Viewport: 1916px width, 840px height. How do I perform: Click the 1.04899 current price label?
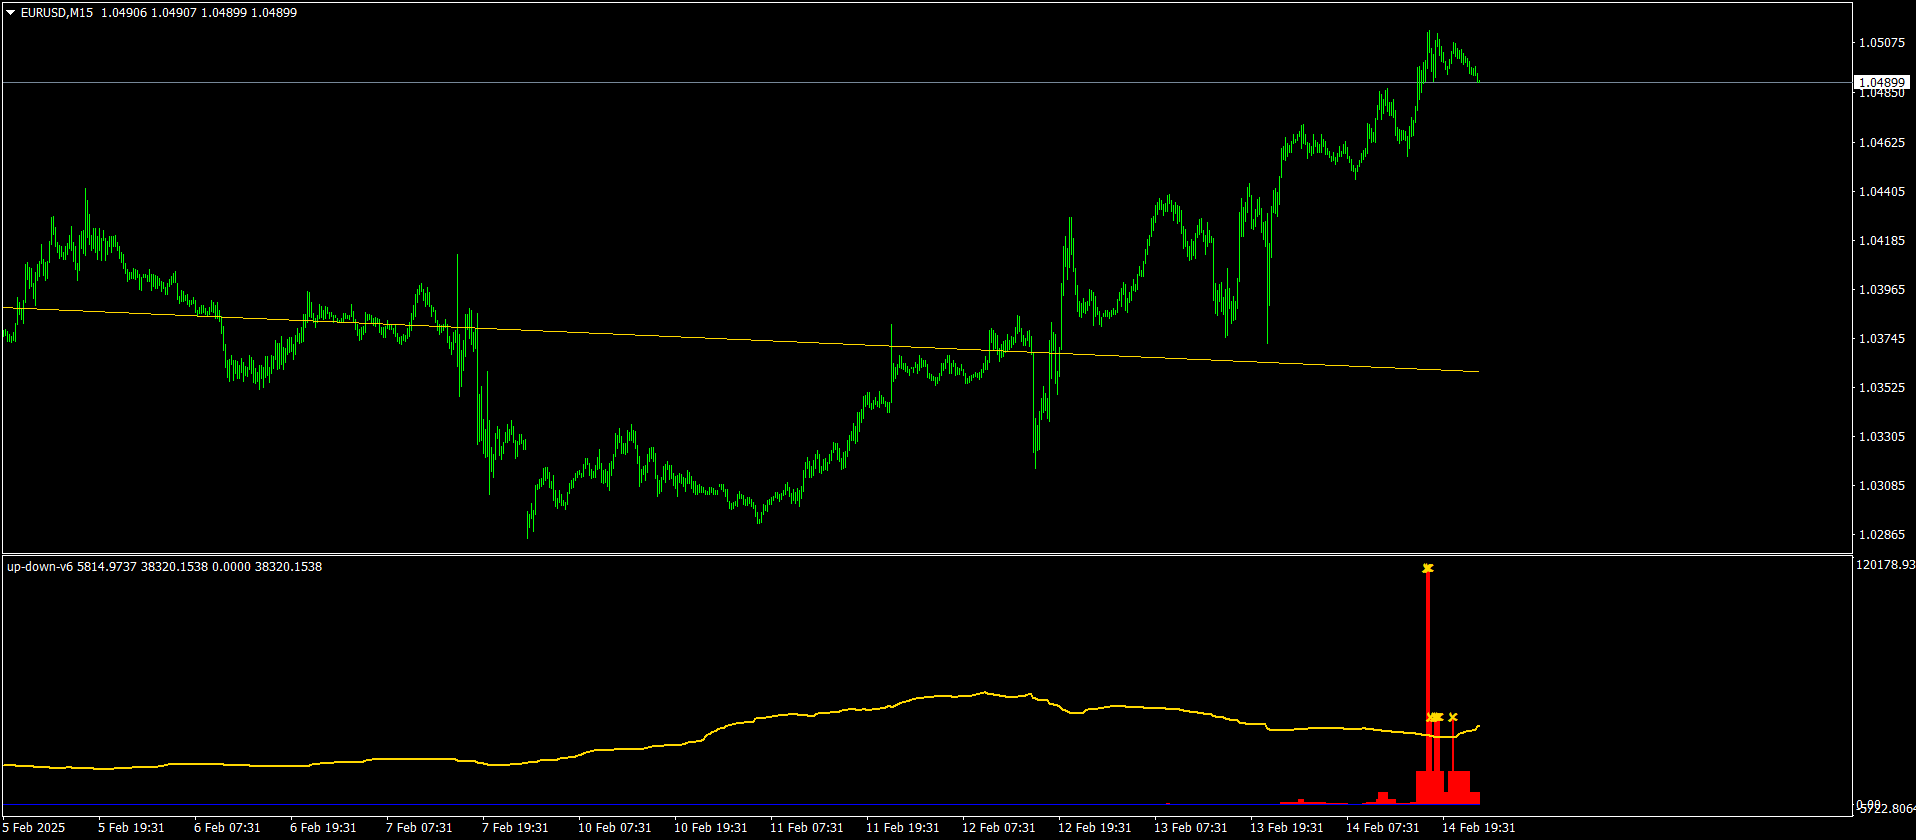click(1881, 82)
